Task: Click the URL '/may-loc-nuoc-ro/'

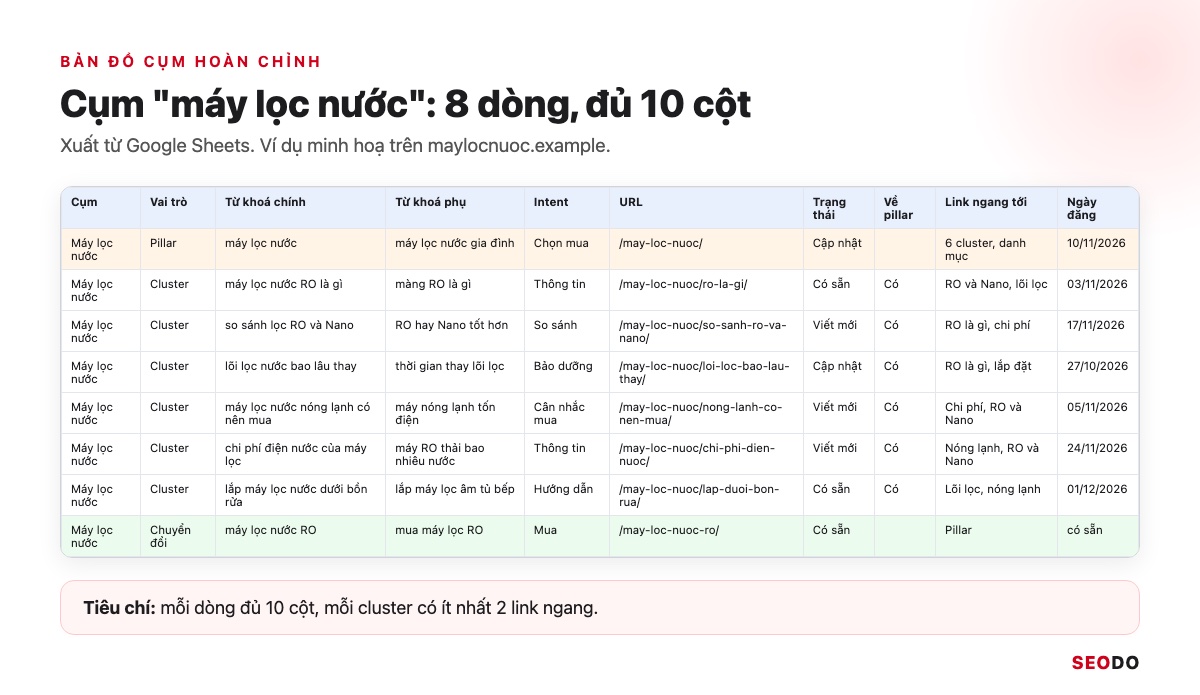Action: [669, 530]
